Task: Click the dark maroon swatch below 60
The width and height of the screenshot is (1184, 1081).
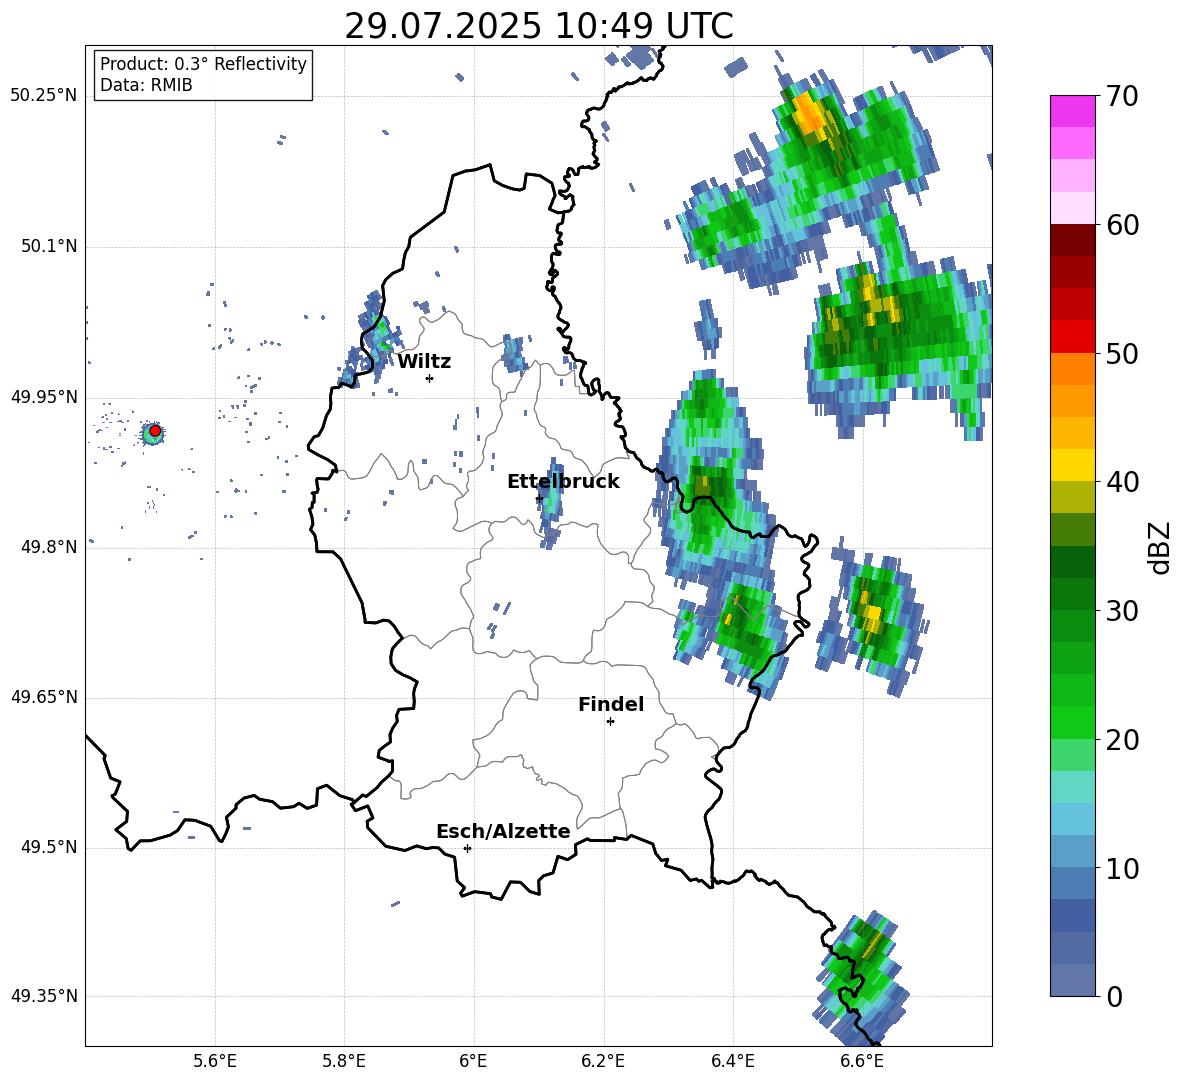Action: tap(1072, 240)
